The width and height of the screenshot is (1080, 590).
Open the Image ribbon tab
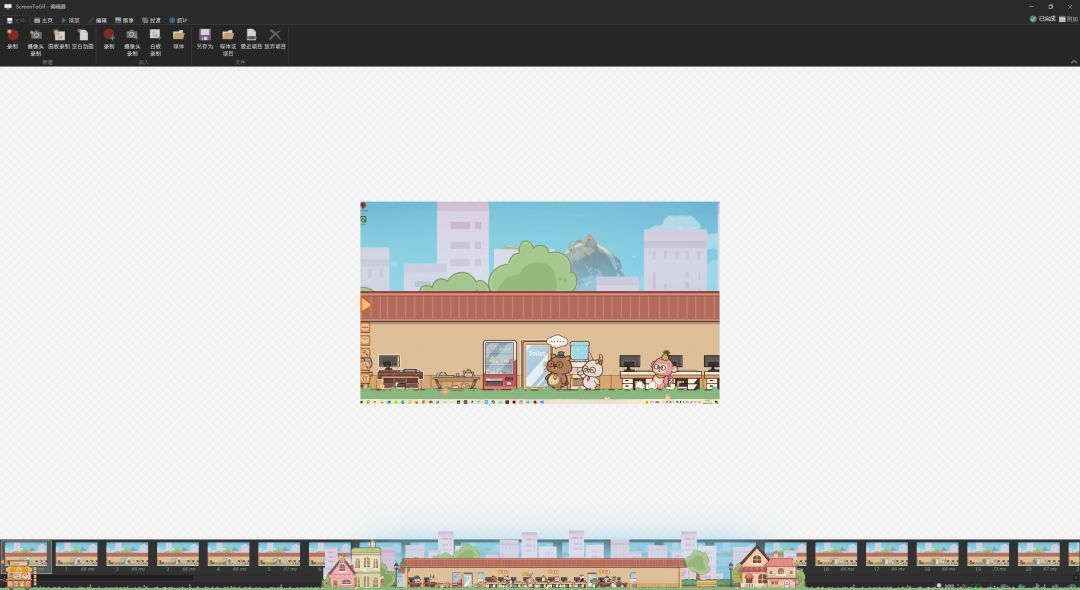pyautogui.click(x=124, y=20)
